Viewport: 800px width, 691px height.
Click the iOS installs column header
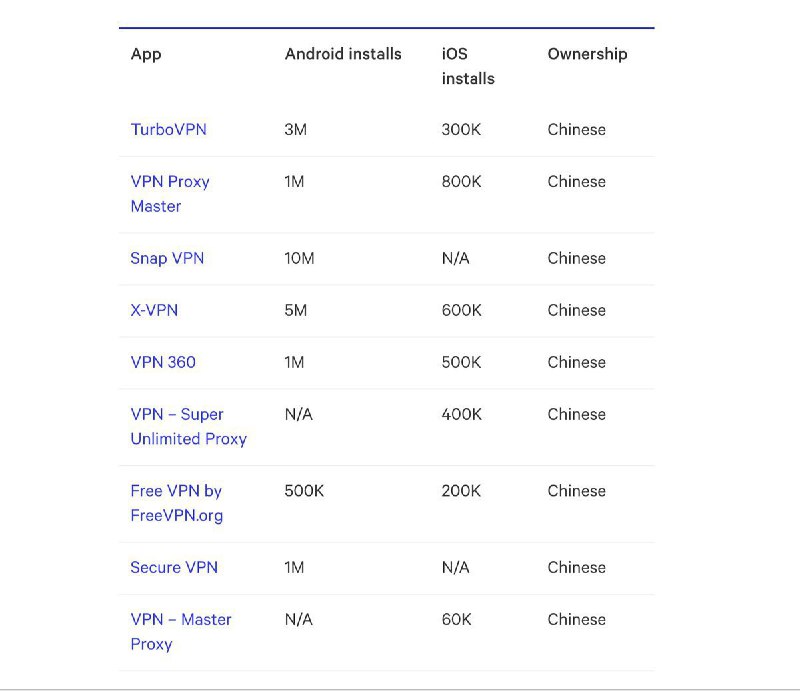[467, 66]
